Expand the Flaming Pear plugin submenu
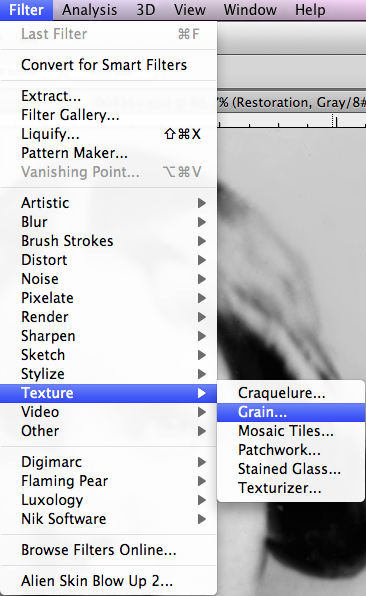366x596 pixels. click(x=108, y=481)
